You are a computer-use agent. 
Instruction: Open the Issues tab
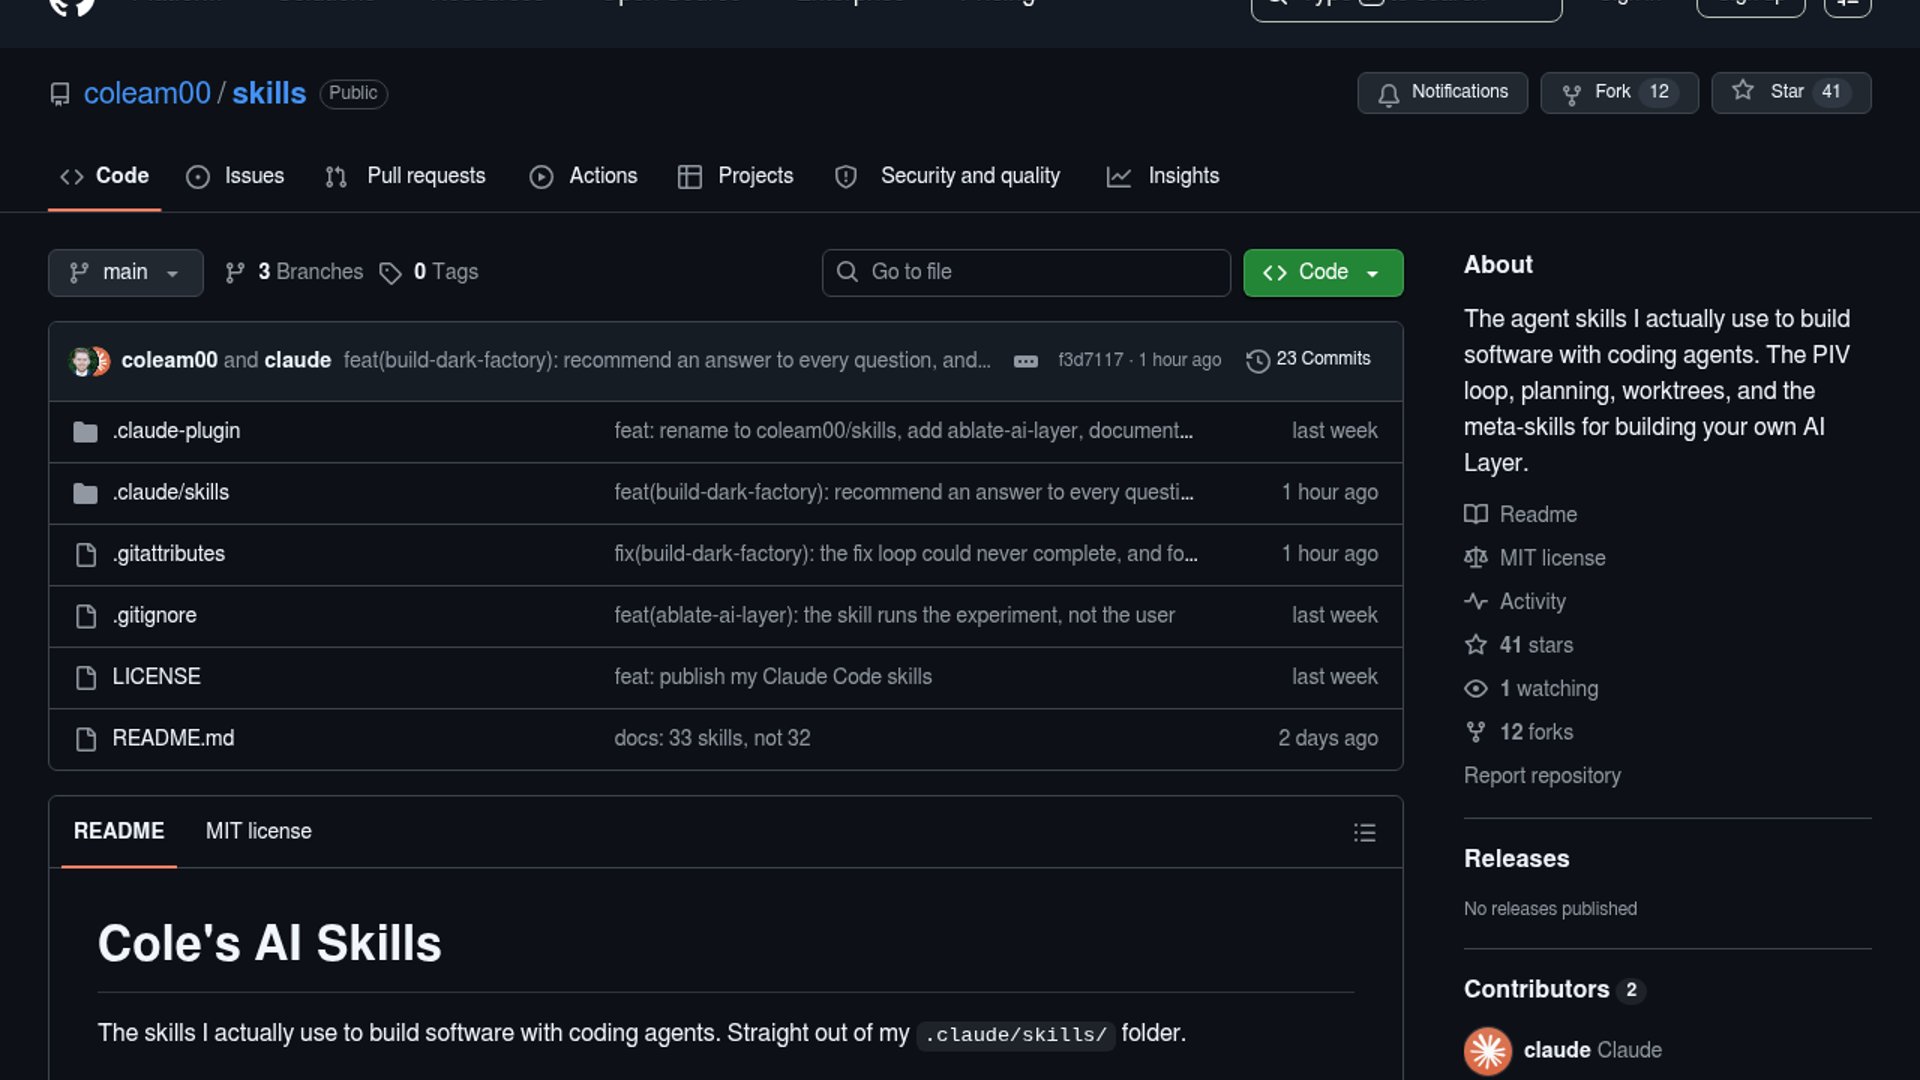(x=235, y=176)
